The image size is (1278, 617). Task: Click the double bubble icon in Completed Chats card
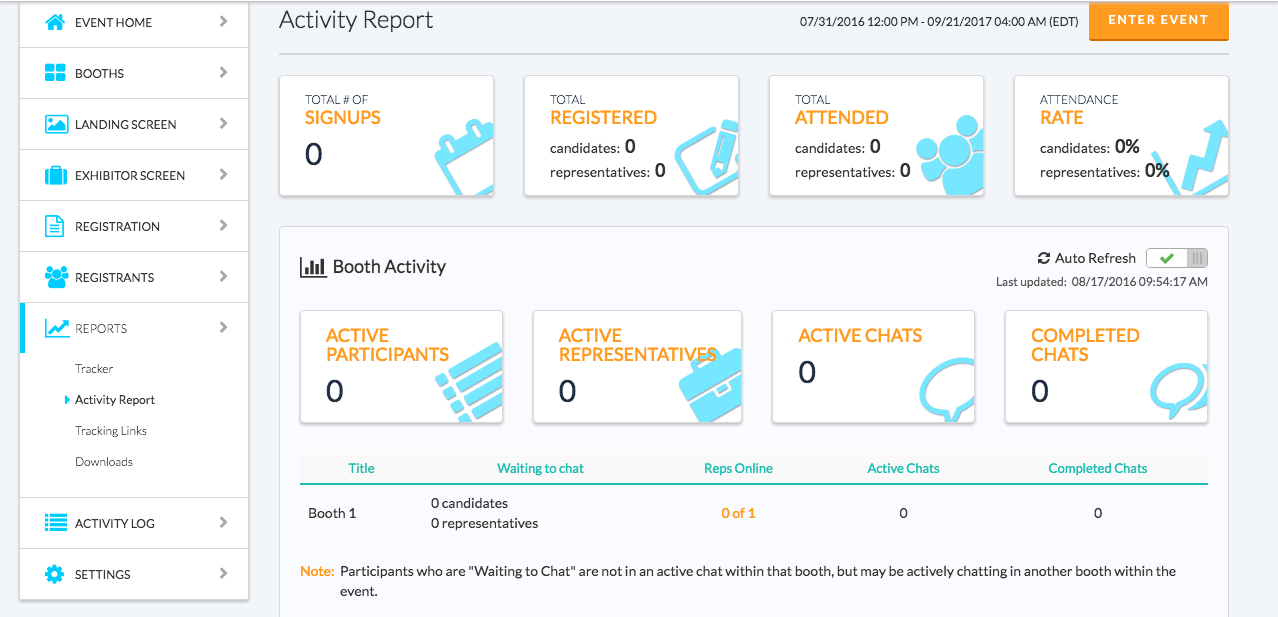1178,390
